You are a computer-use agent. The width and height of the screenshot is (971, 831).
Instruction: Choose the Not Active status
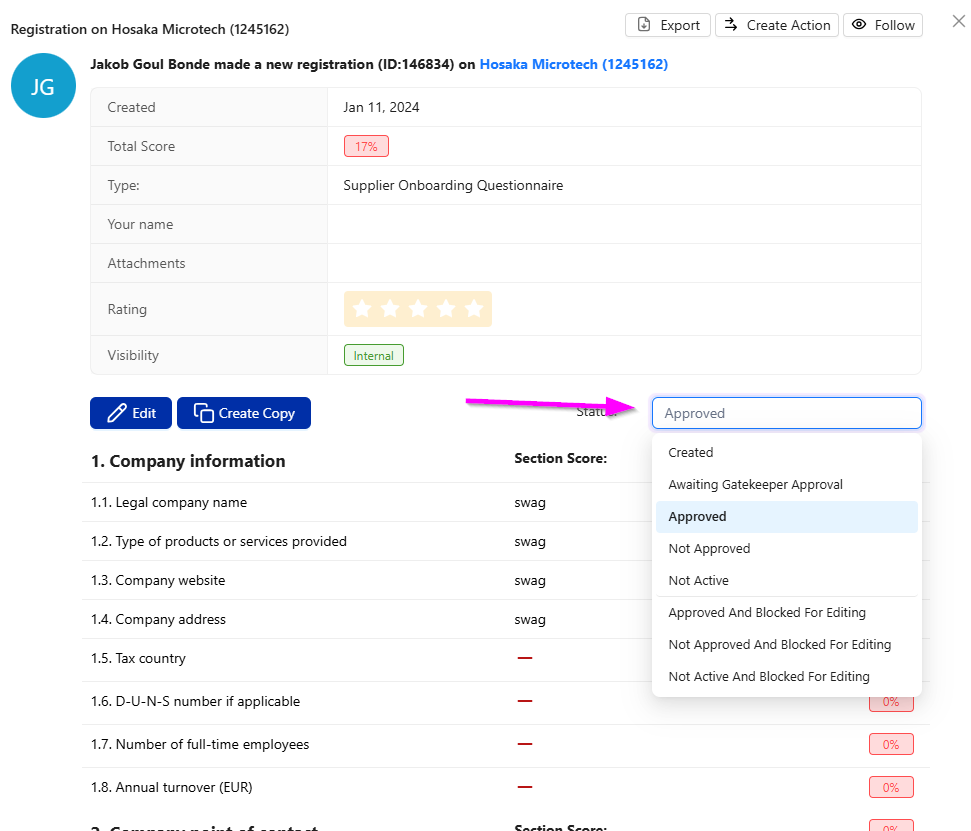786,581
